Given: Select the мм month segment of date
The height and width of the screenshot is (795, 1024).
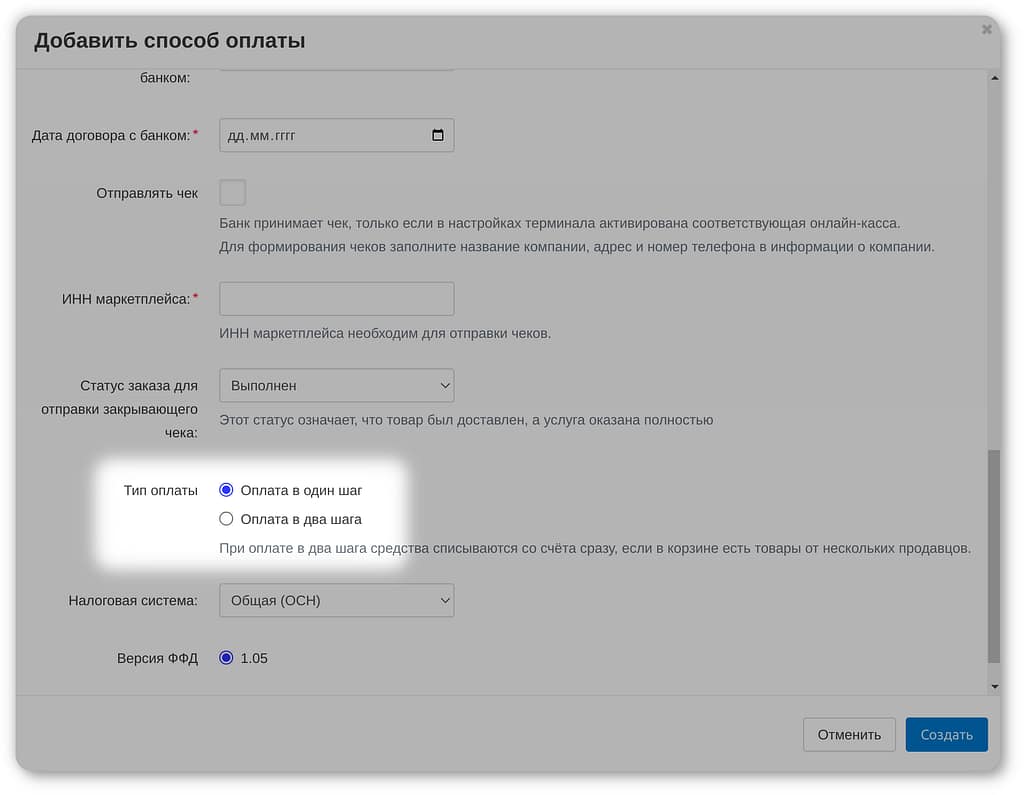Looking at the screenshot, I should (258, 135).
